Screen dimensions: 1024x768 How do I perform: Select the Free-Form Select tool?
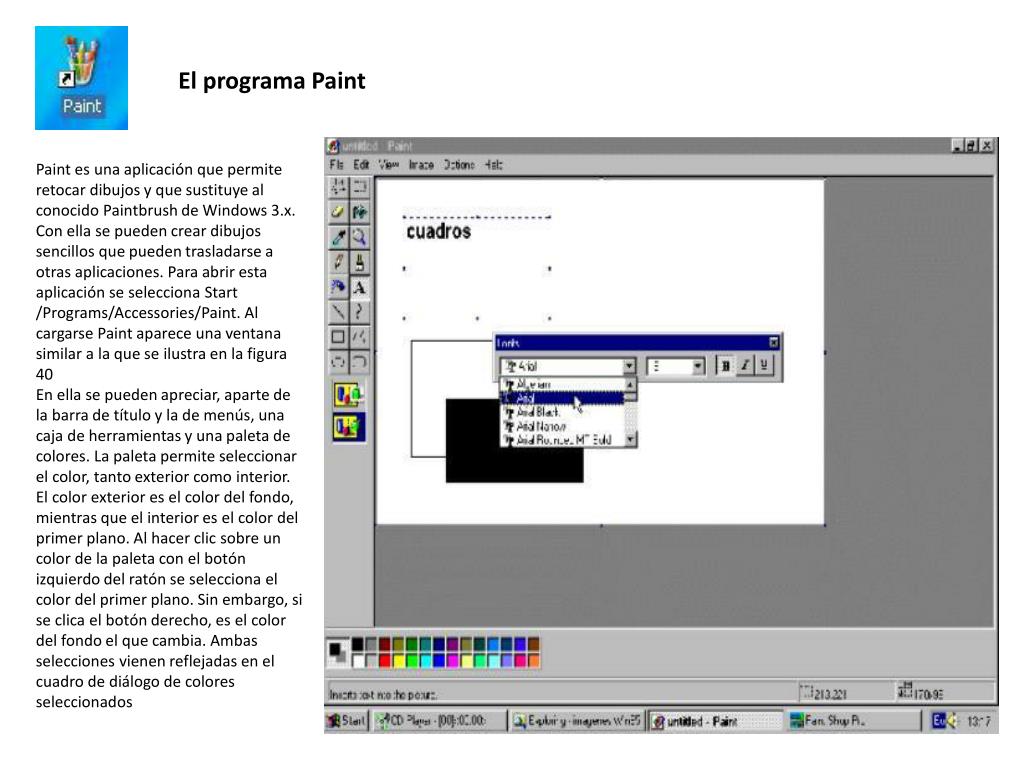338,187
